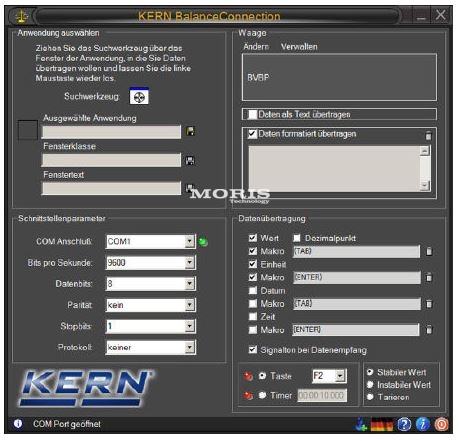Image resolution: width=459 pixels, height=441 pixels.
Task: Open the Parität dropdown
Action: (x=190, y=305)
